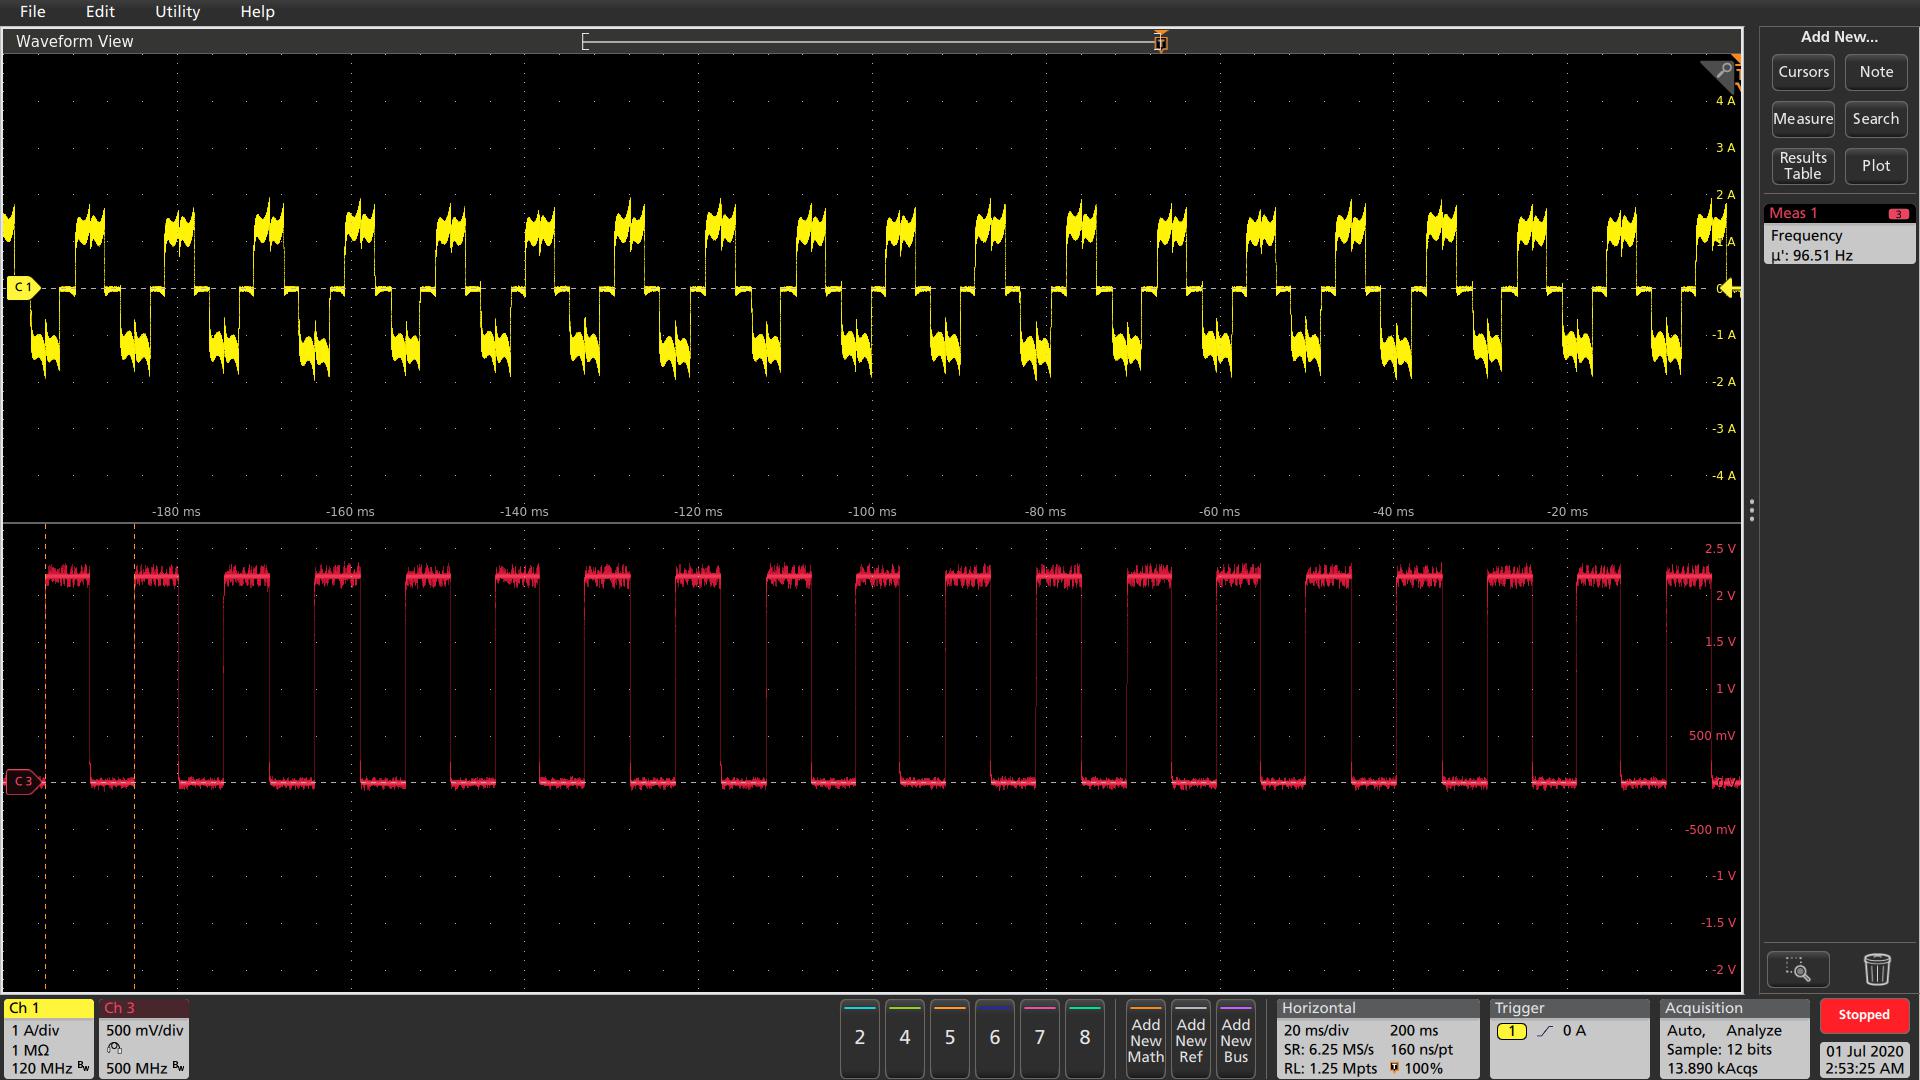Screen dimensions: 1920x1080
Task: Turn on channel 6
Action: click(995, 1038)
